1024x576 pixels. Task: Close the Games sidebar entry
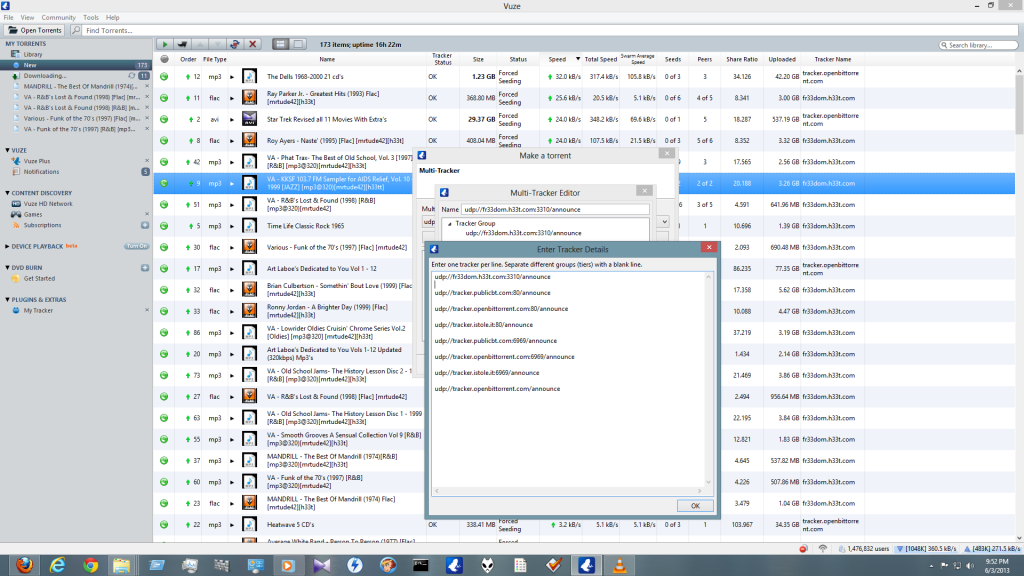(x=147, y=214)
